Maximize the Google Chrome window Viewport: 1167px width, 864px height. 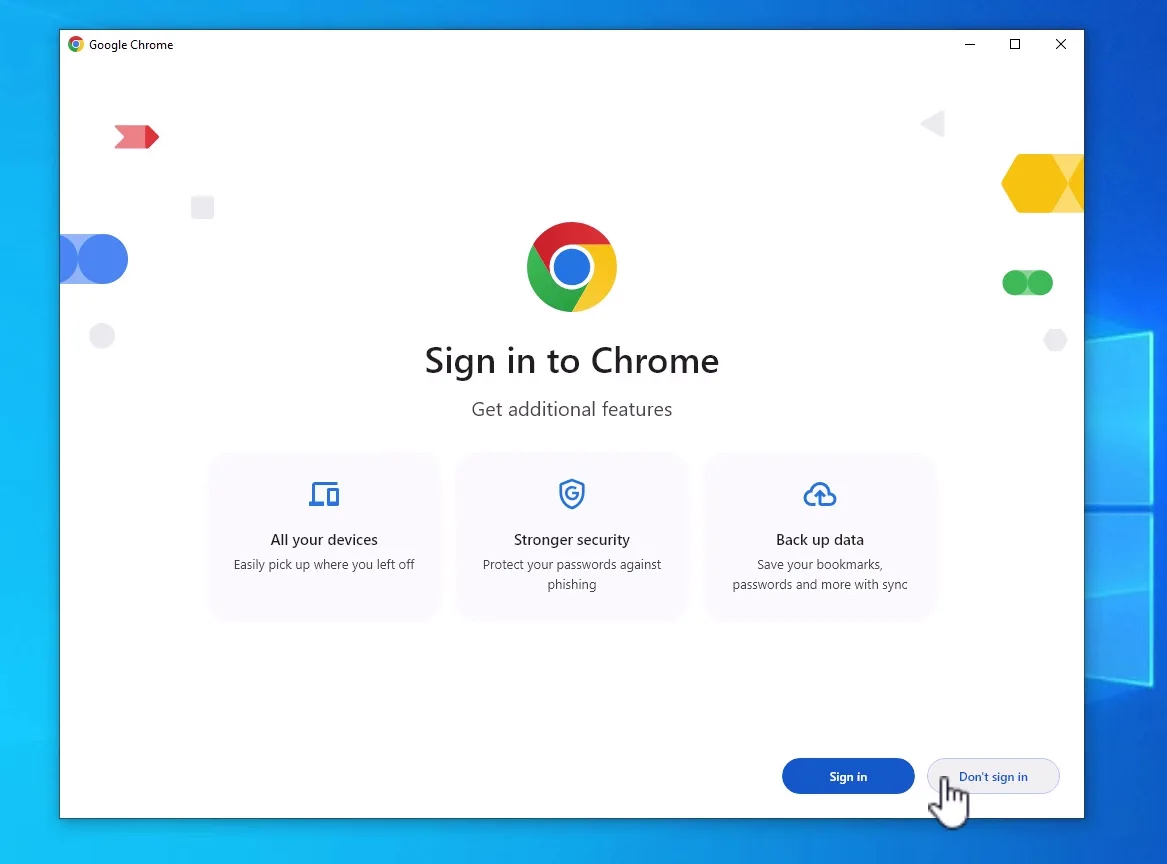(x=1014, y=45)
